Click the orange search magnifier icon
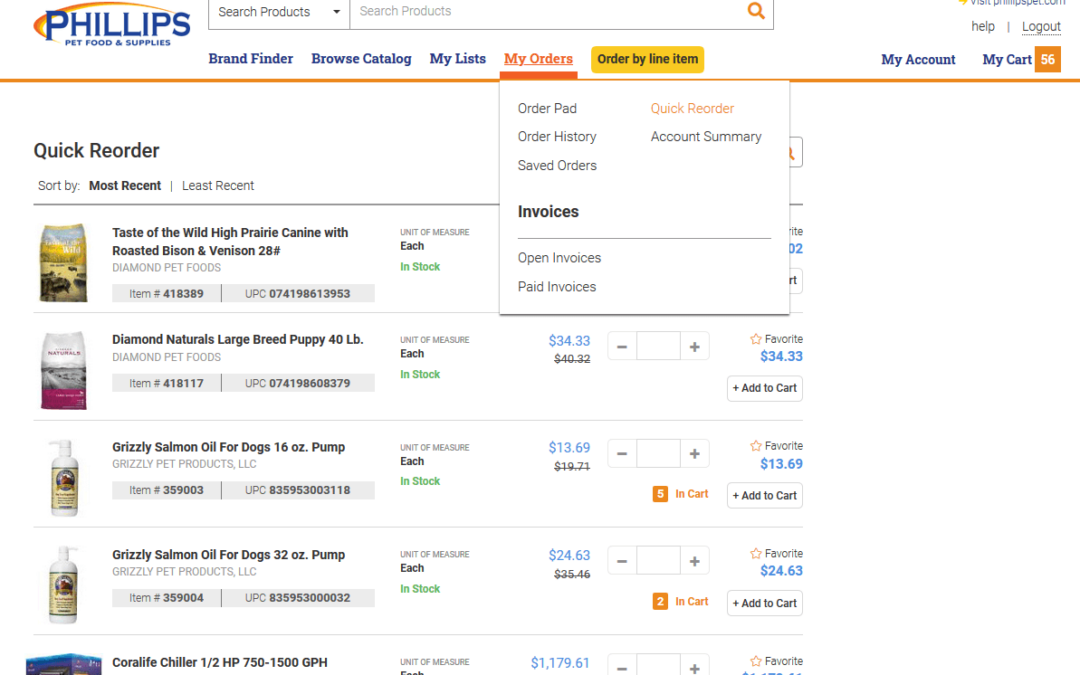Viewport: 1080px width, 675px height. (756, 11)
